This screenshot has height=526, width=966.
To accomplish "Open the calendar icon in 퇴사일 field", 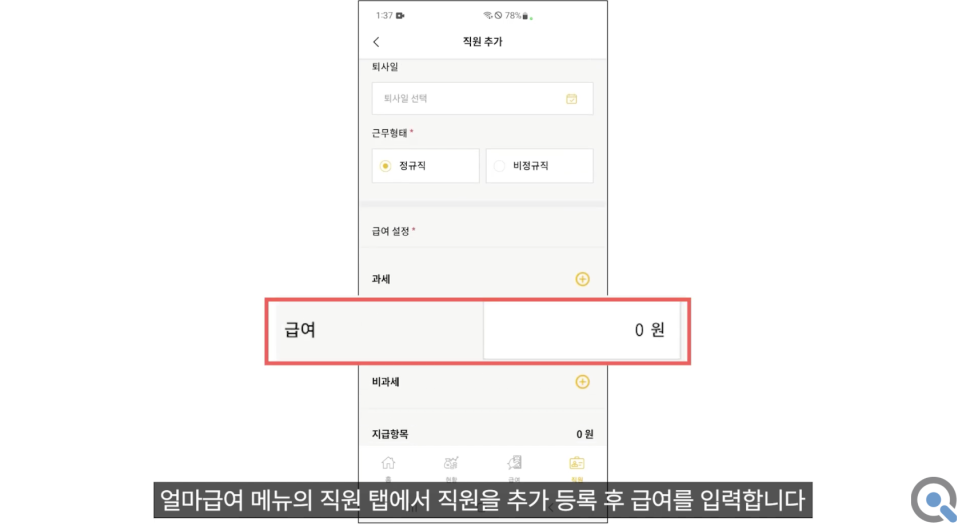I will click(572, 99).
